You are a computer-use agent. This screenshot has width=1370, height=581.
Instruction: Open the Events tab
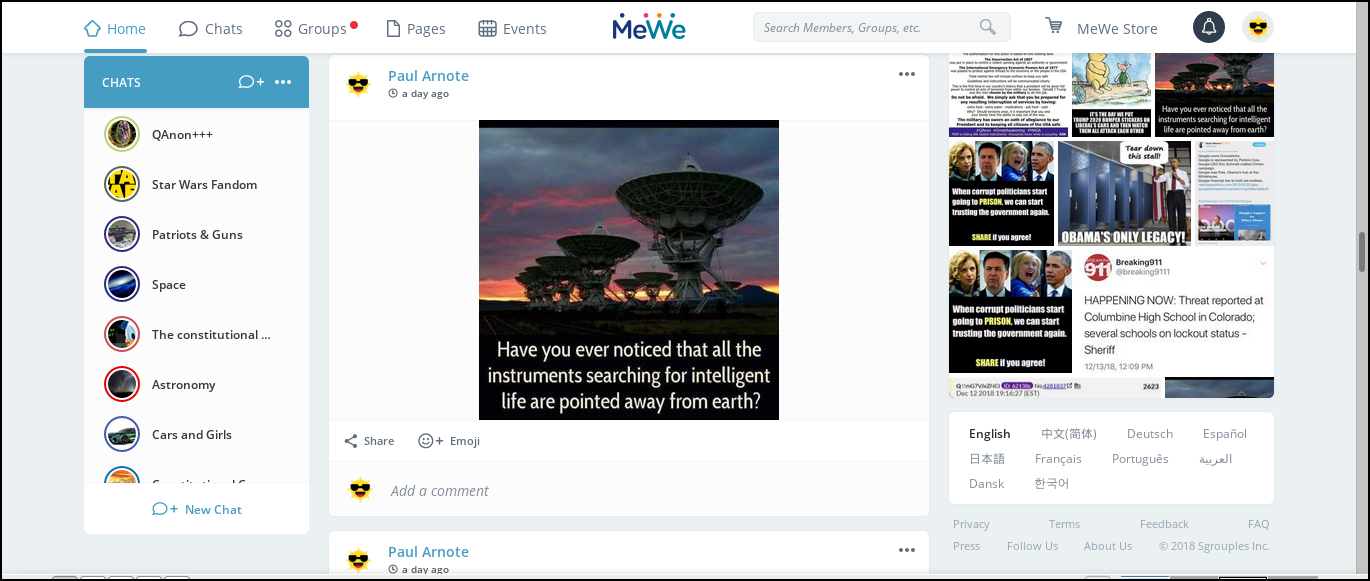point(512,29)
